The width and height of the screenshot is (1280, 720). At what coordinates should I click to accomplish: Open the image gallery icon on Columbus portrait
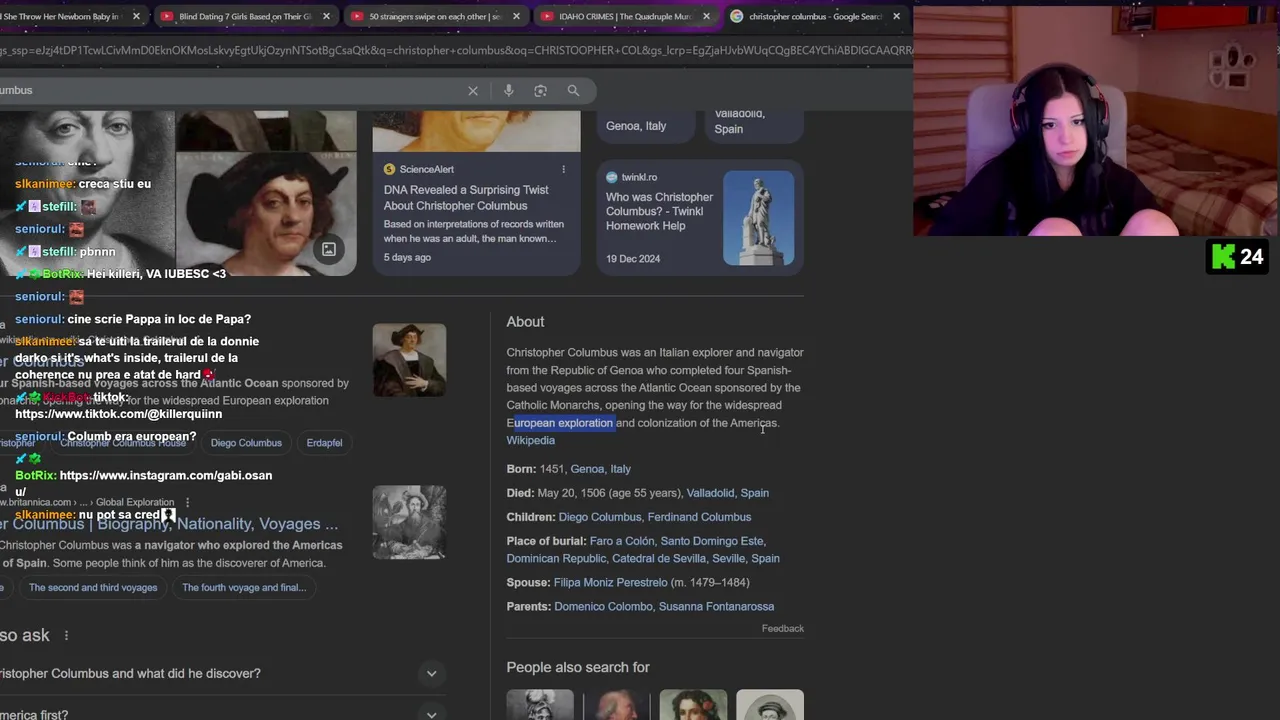pos(328,249)
